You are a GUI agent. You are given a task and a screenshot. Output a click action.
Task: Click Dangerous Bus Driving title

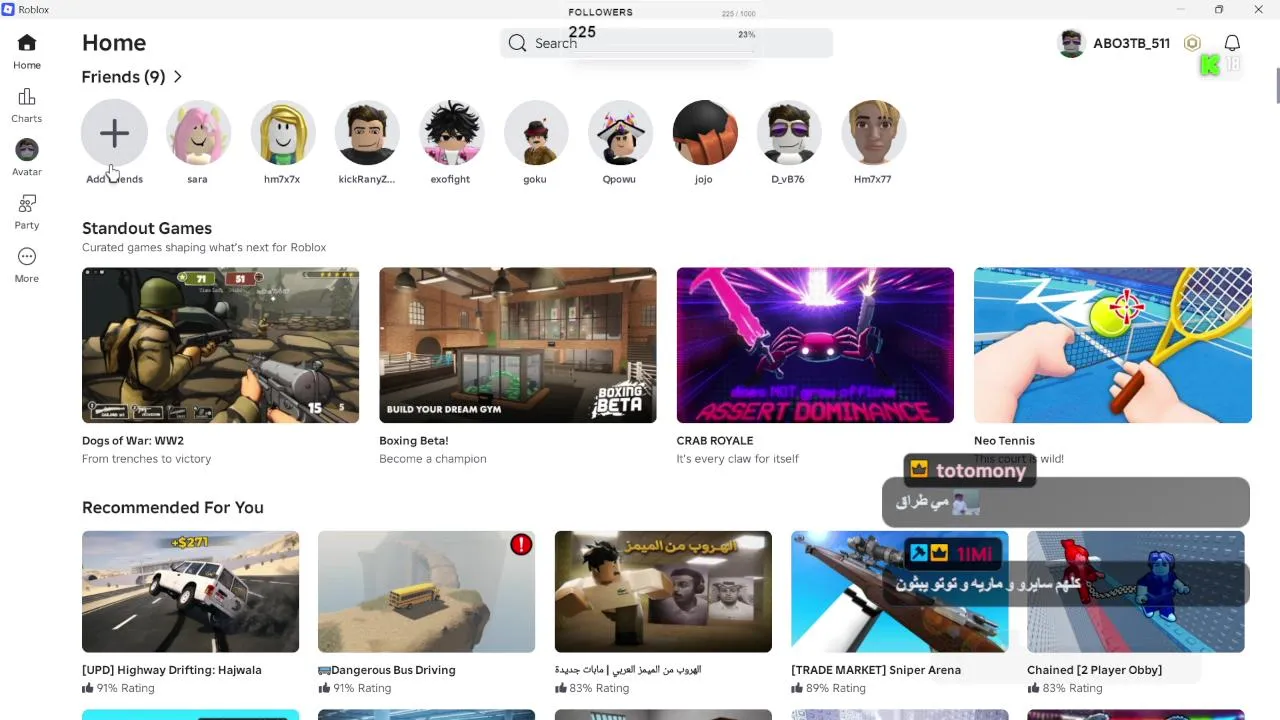point(387,670)
